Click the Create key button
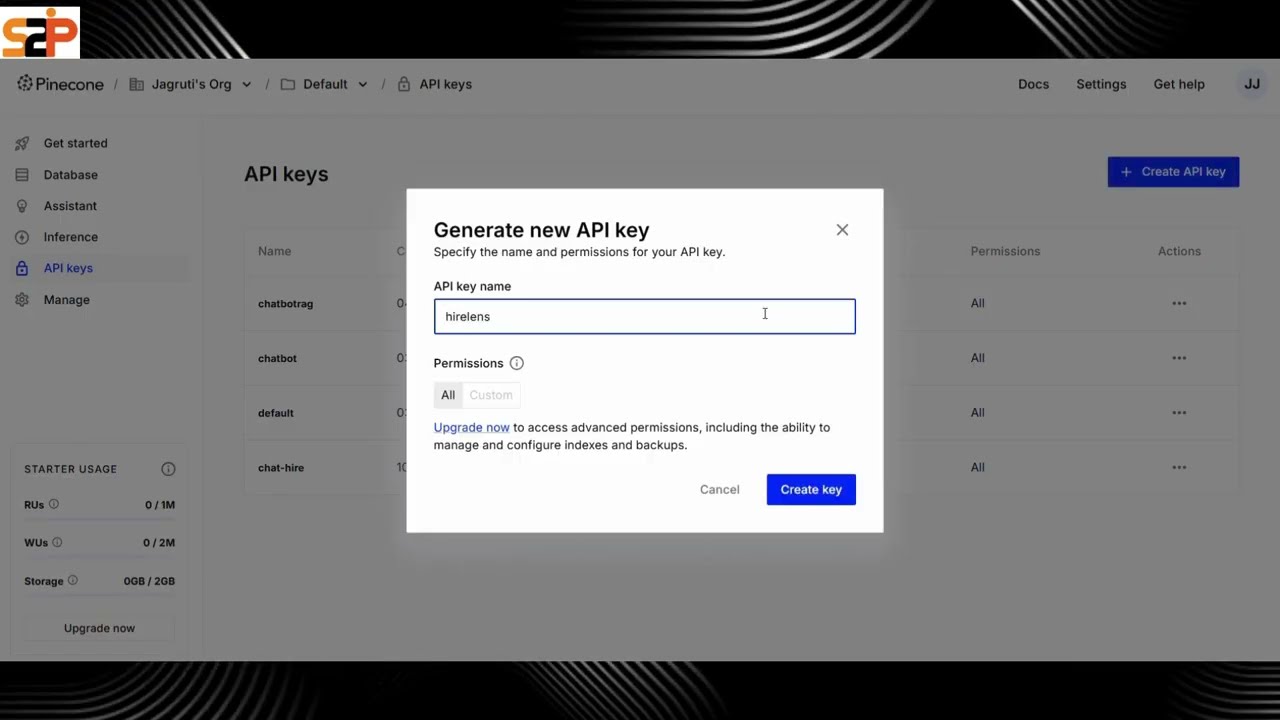 [811, 489]
